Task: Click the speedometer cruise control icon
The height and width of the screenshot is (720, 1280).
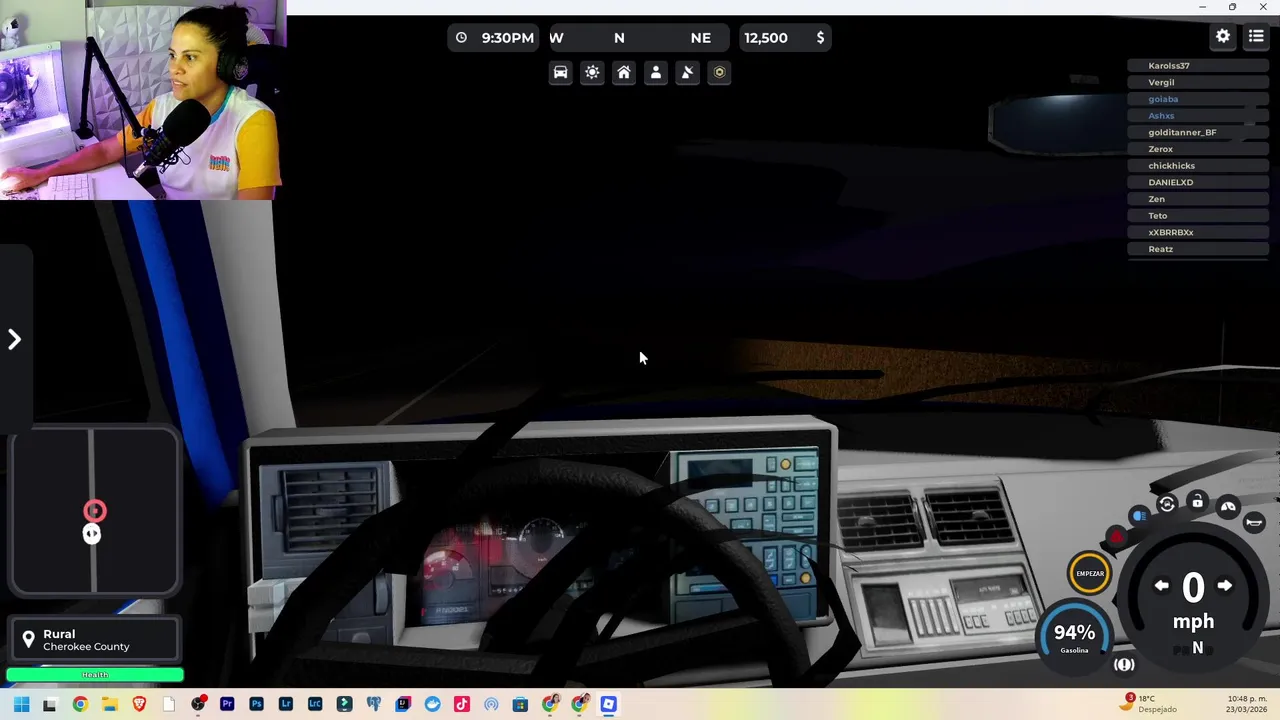Action: [1228, 507]
